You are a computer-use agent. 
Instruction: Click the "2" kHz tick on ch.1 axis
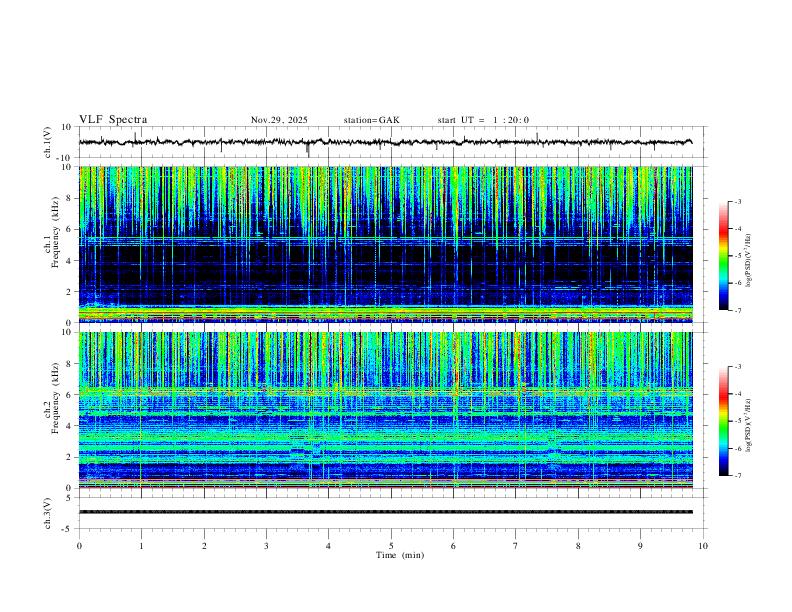click(70, 291)
